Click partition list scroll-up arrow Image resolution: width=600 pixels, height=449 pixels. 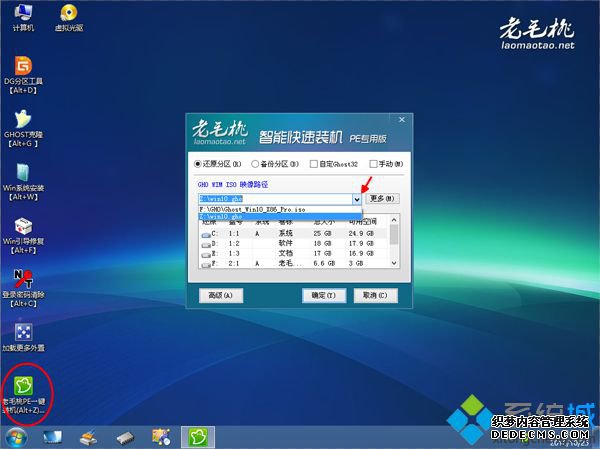click(394, 220)
